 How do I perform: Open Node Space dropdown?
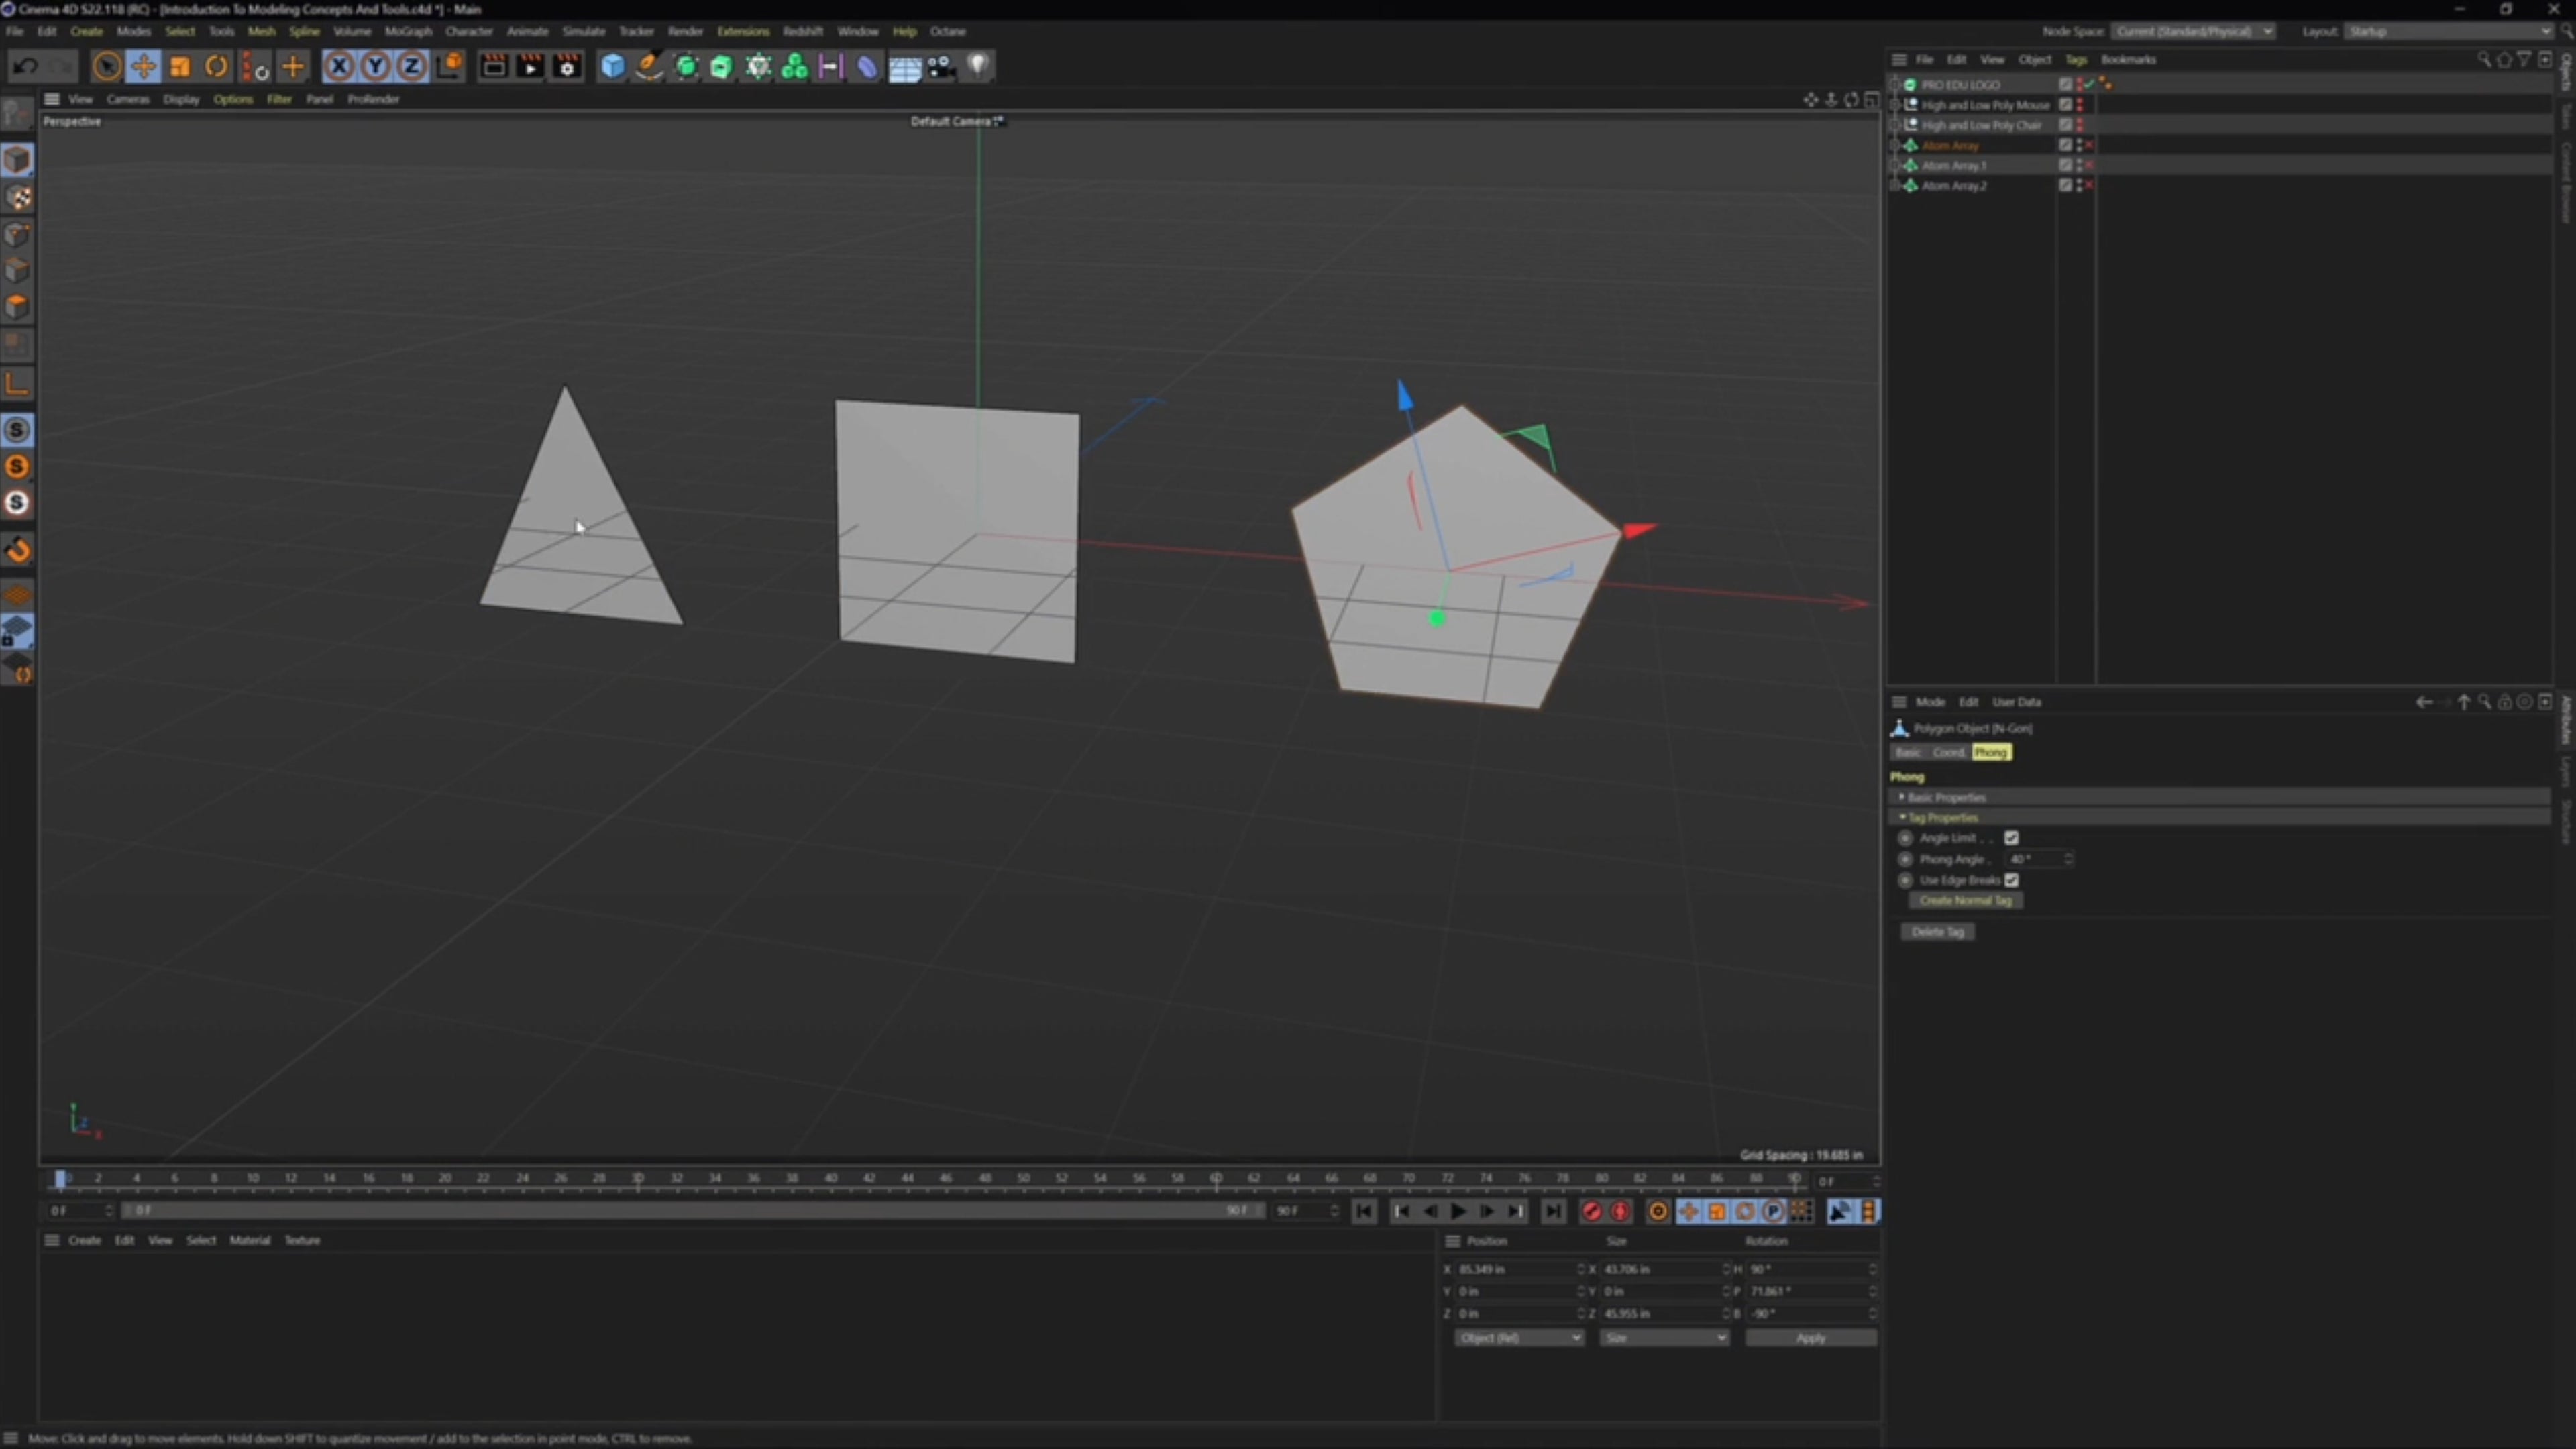(x=2194, y=31)
